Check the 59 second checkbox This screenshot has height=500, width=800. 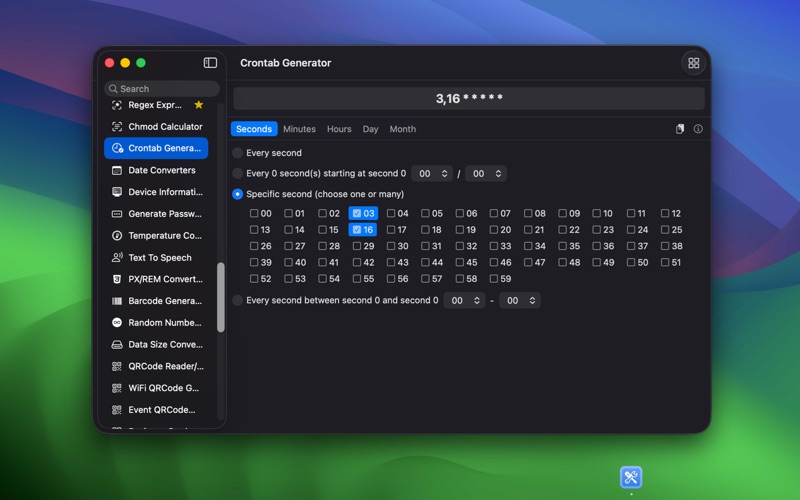(x=494, y=279)
